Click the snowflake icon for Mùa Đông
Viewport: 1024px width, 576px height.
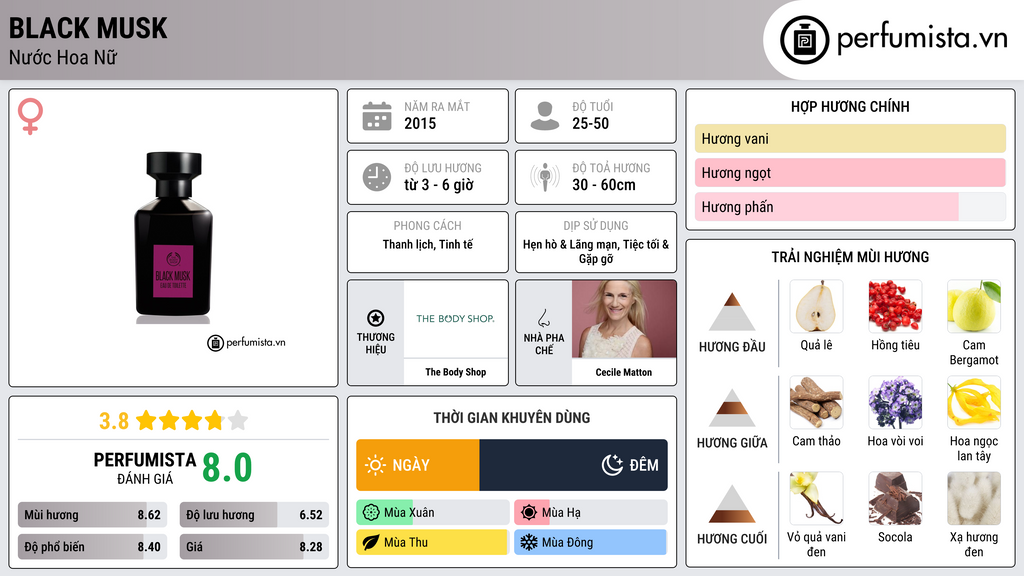[x=529, y=542]
